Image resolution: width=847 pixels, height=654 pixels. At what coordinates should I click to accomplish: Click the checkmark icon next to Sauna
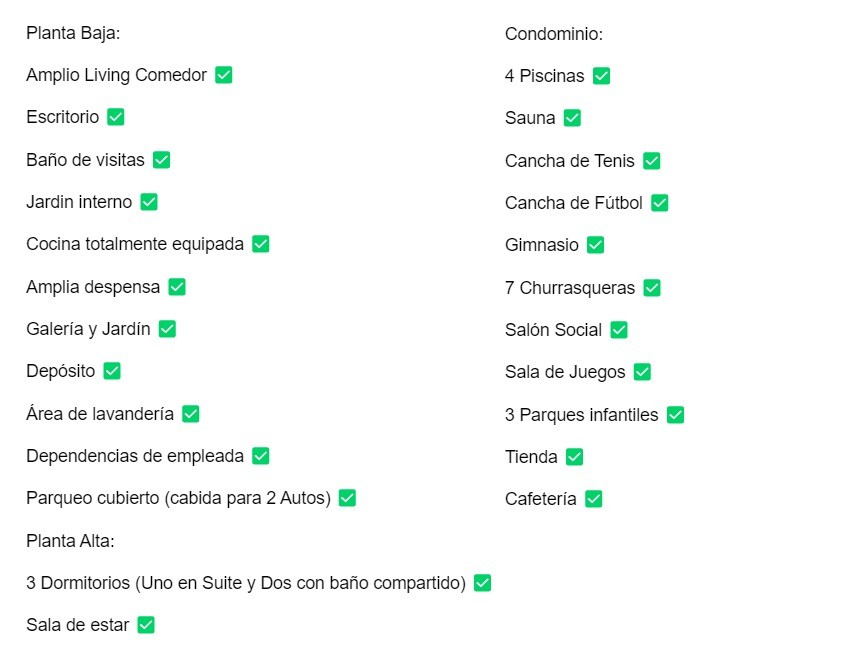(x=572, y=118)
